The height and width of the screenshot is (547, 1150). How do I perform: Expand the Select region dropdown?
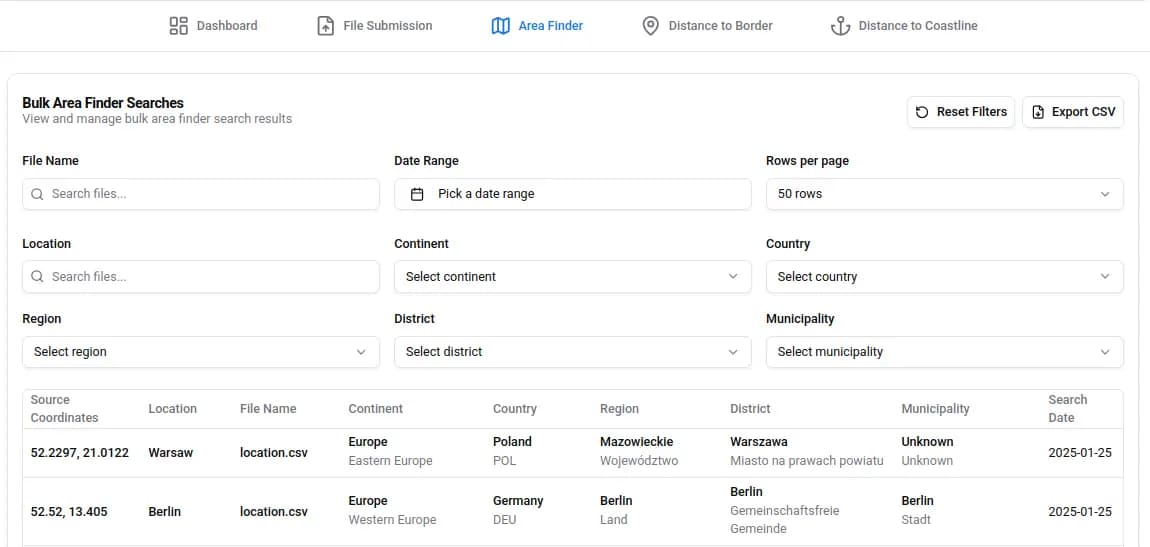pos(200,352)
